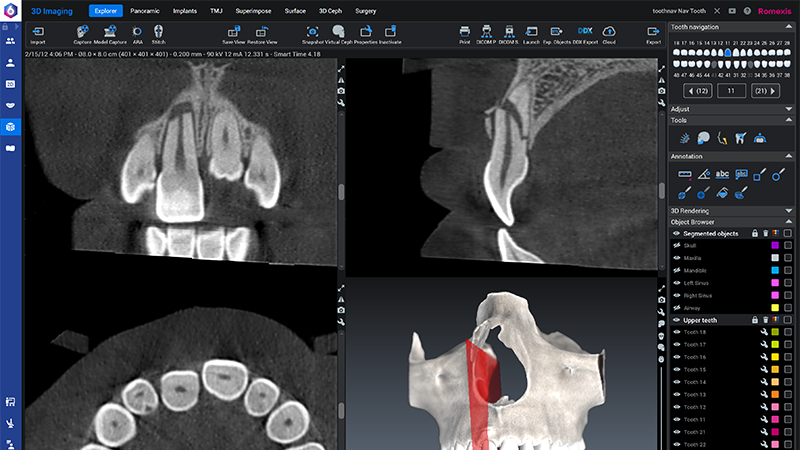Click the tooth number 11 field
The image size is (800, 450).
(731, 91)
